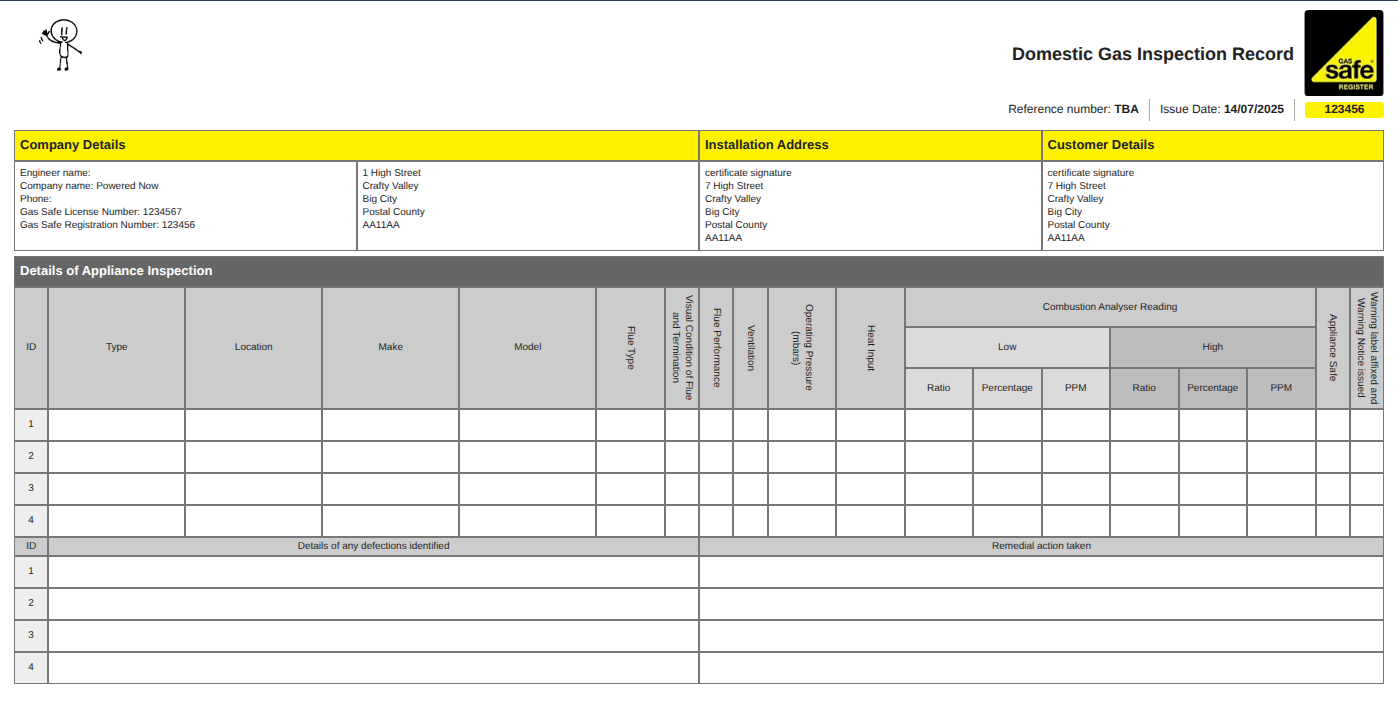Viewport: 1398px width, 712px height.
Task: Click the Flue Type column header
Action: pos(631,348)
